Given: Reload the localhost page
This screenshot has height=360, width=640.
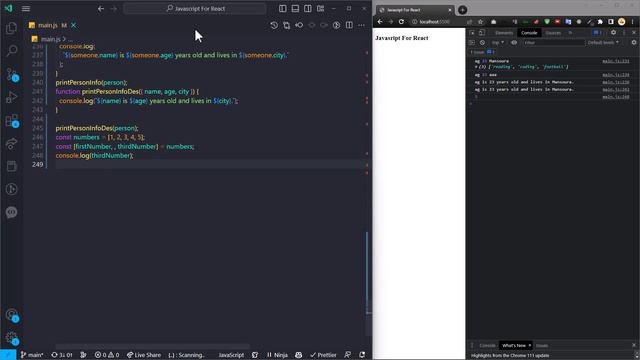Looking at the screenshot, I should click(401, 22).
